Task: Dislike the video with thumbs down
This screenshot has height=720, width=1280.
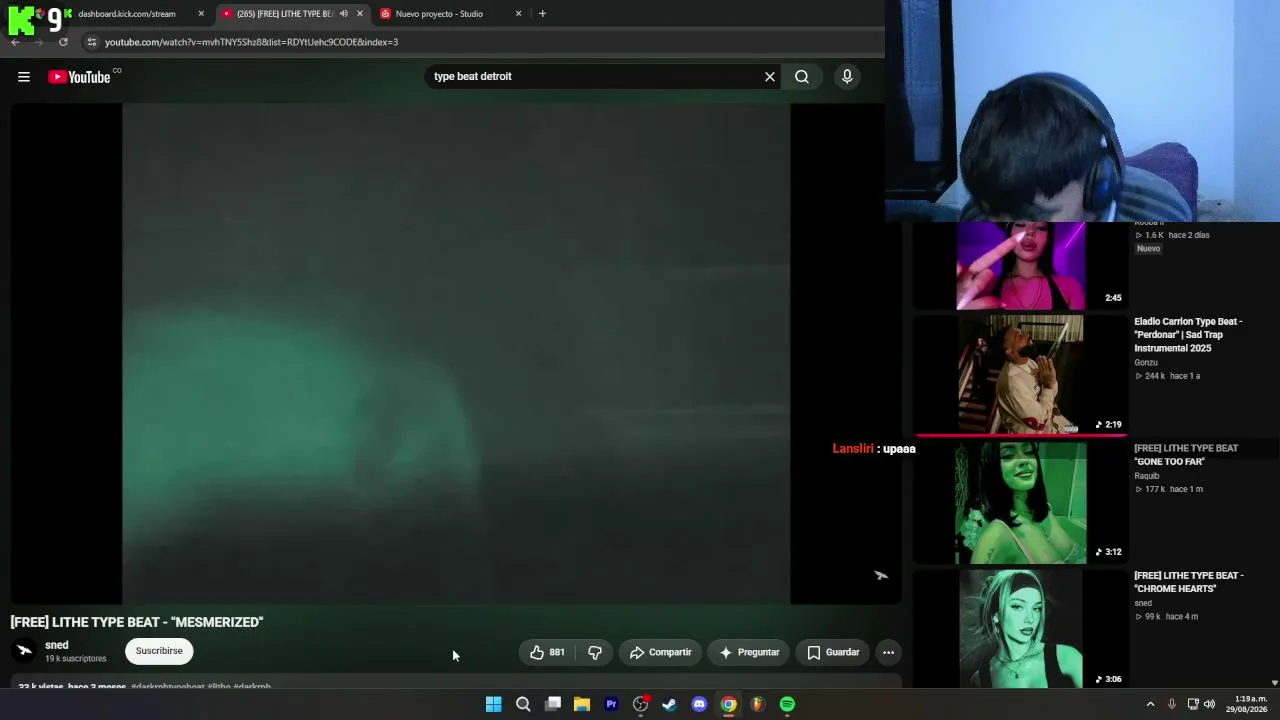Action: coord(595,652)
